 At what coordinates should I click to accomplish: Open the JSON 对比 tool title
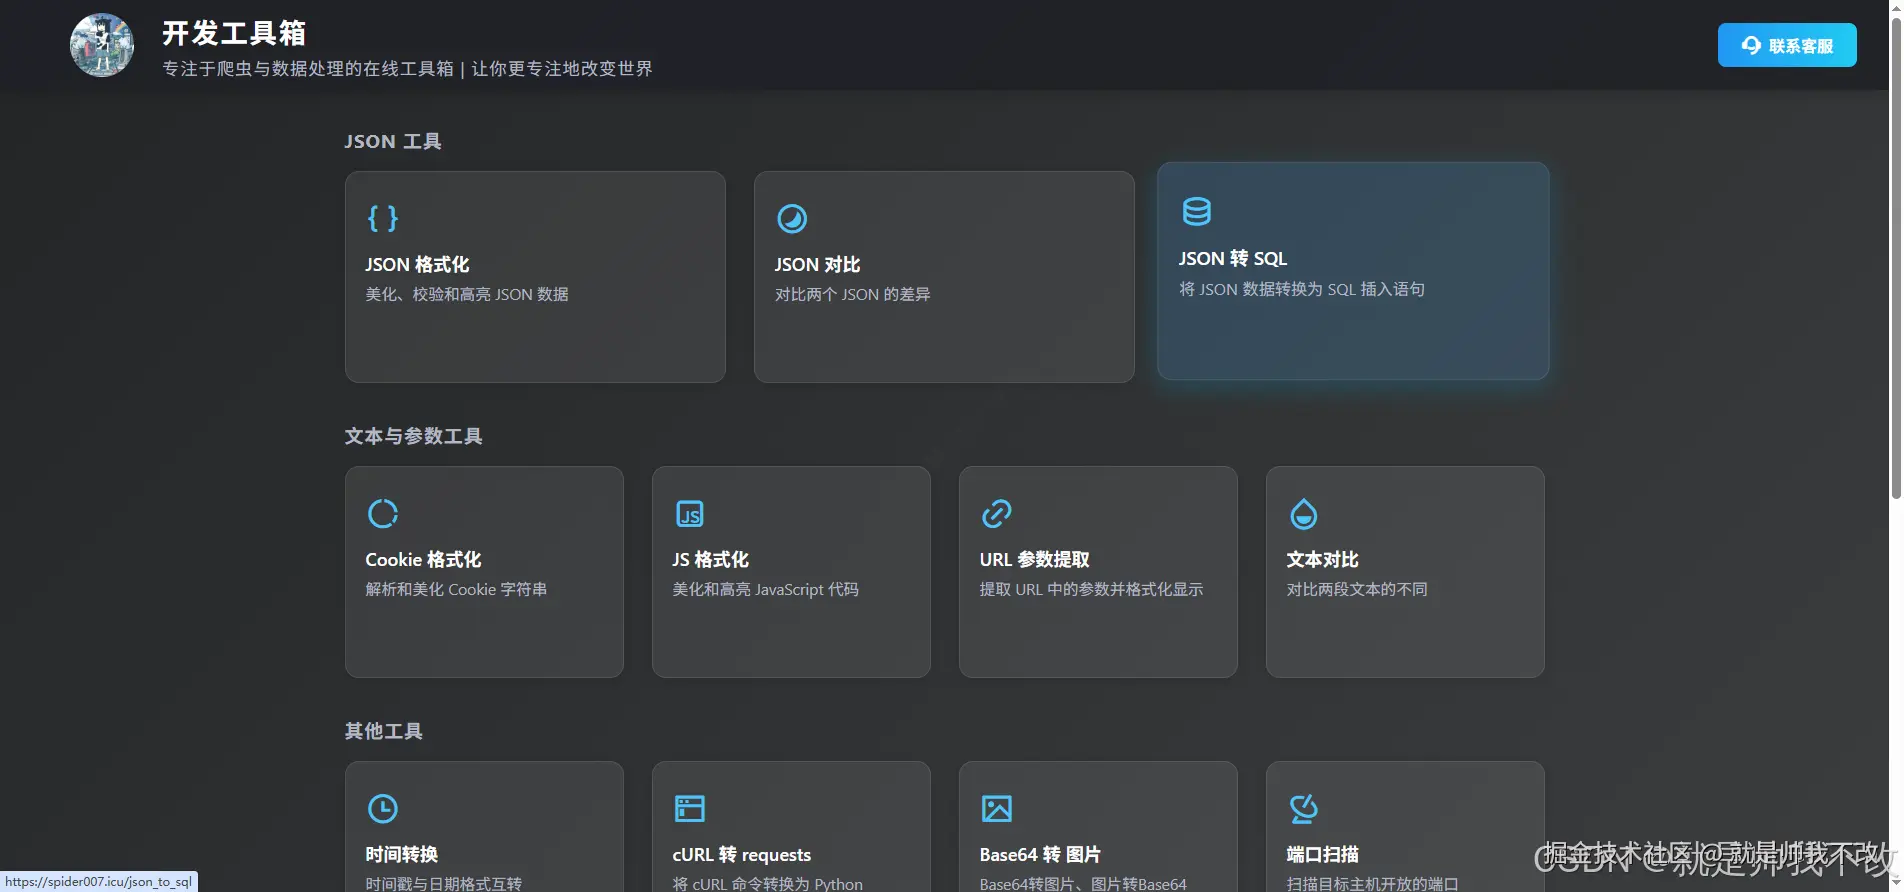pos(817,265)
